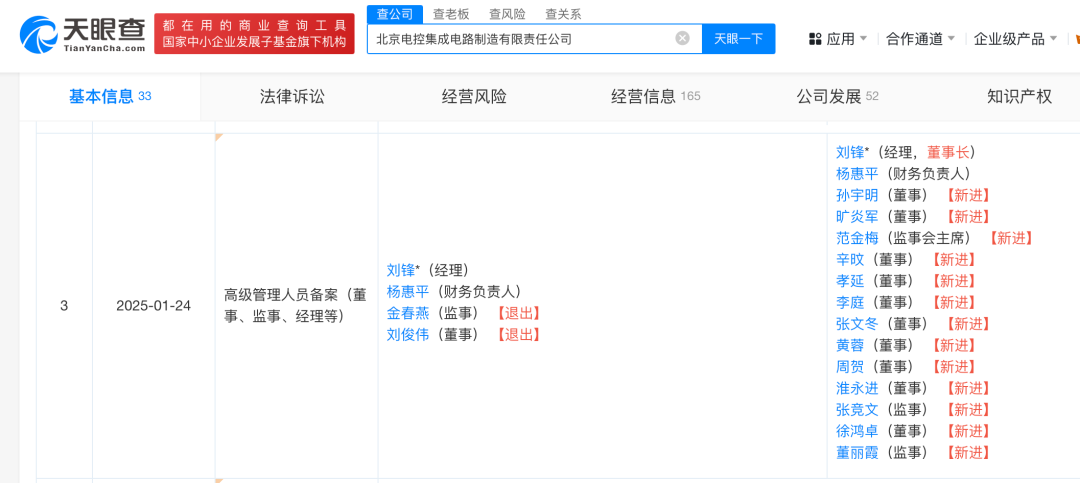Open 张竞文 (监事) profile link
Screen dimensions: 1080x483
pos(858,409)
